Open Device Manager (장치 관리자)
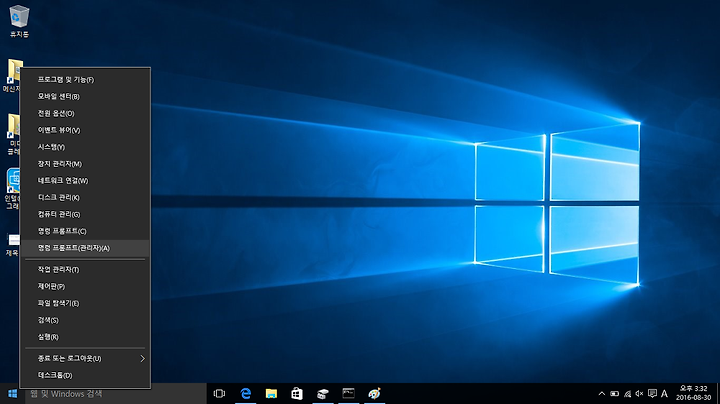720x404 pixels. pyautogui.click(x=85, y=164)
